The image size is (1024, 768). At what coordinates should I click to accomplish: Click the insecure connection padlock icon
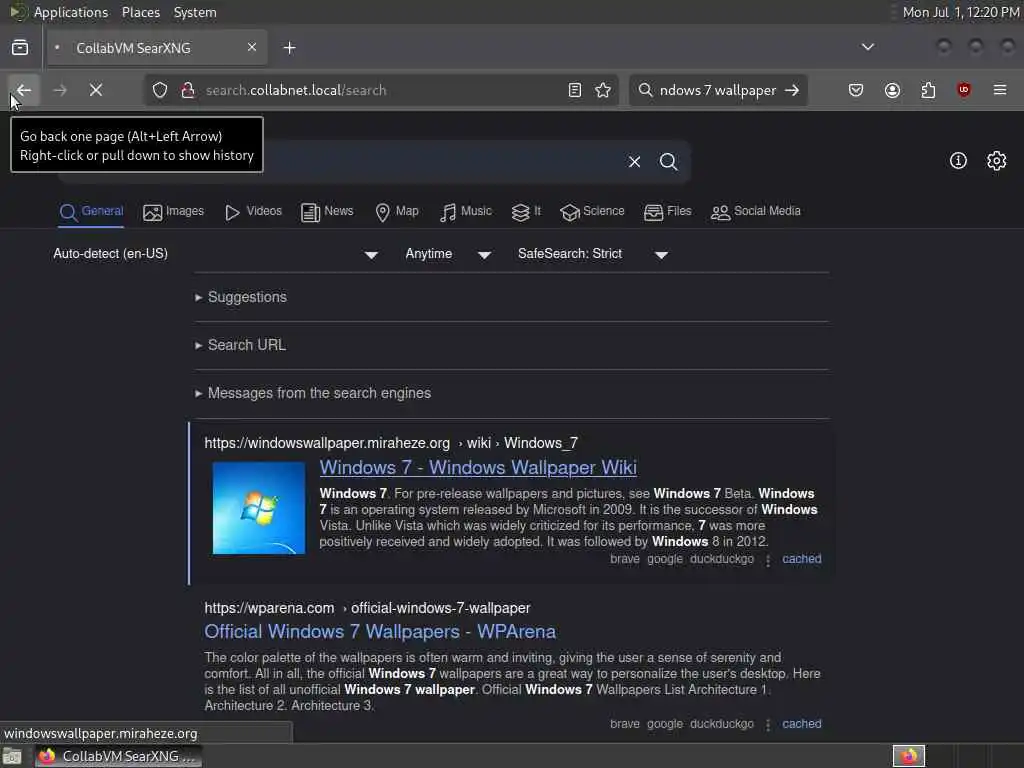pyautogui.click(x=188, y=90)
